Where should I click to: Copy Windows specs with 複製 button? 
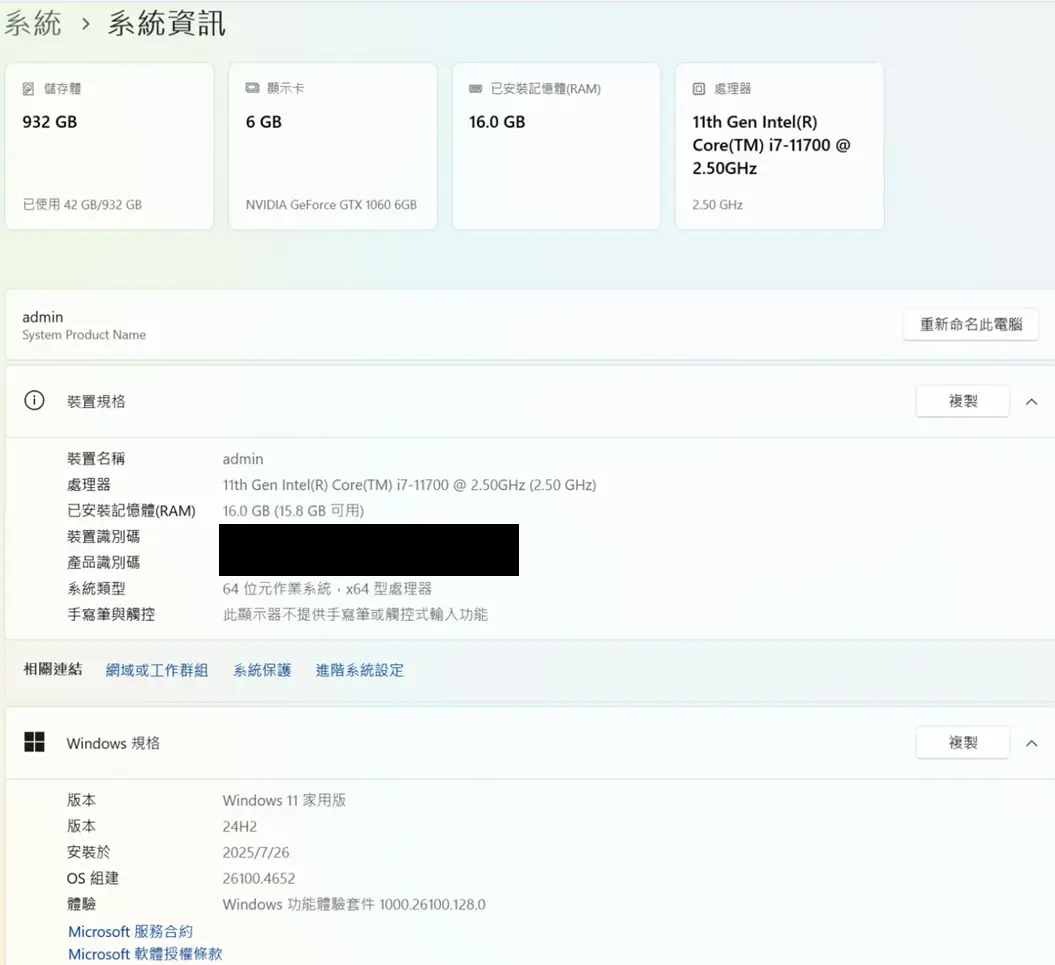click(x=963, y=742)
